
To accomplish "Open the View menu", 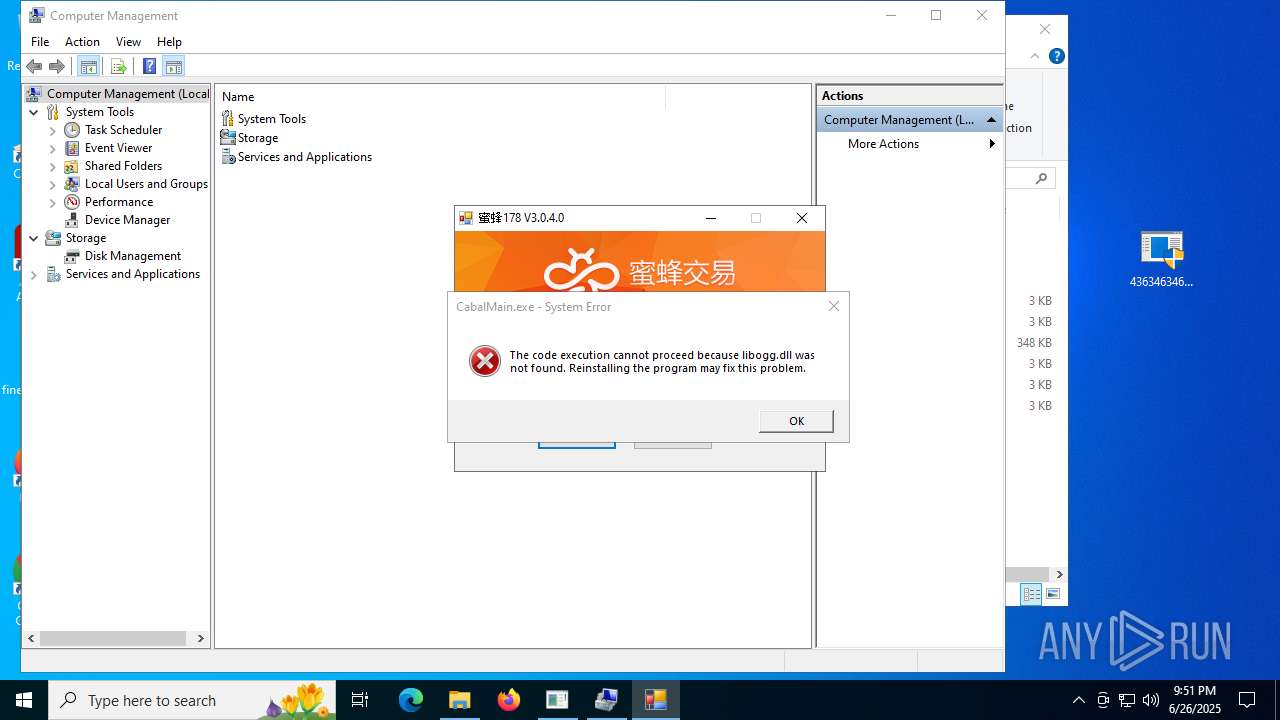I will 128,42.
